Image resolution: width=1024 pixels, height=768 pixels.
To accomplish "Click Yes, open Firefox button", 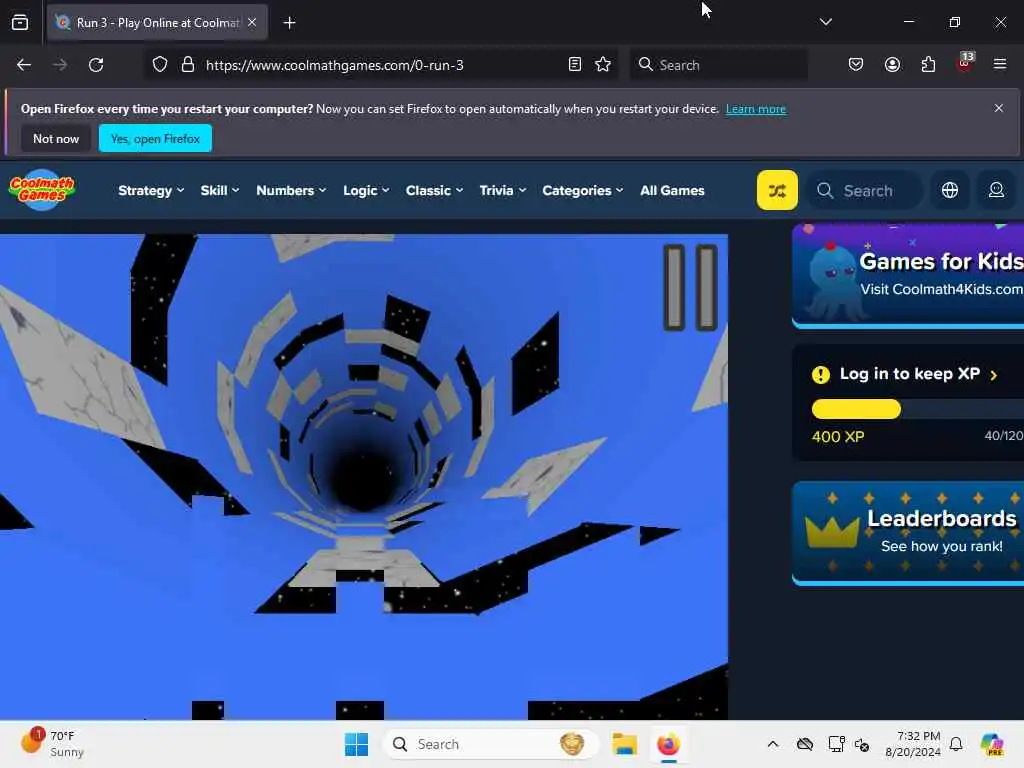I will click(x=155, y=138).
